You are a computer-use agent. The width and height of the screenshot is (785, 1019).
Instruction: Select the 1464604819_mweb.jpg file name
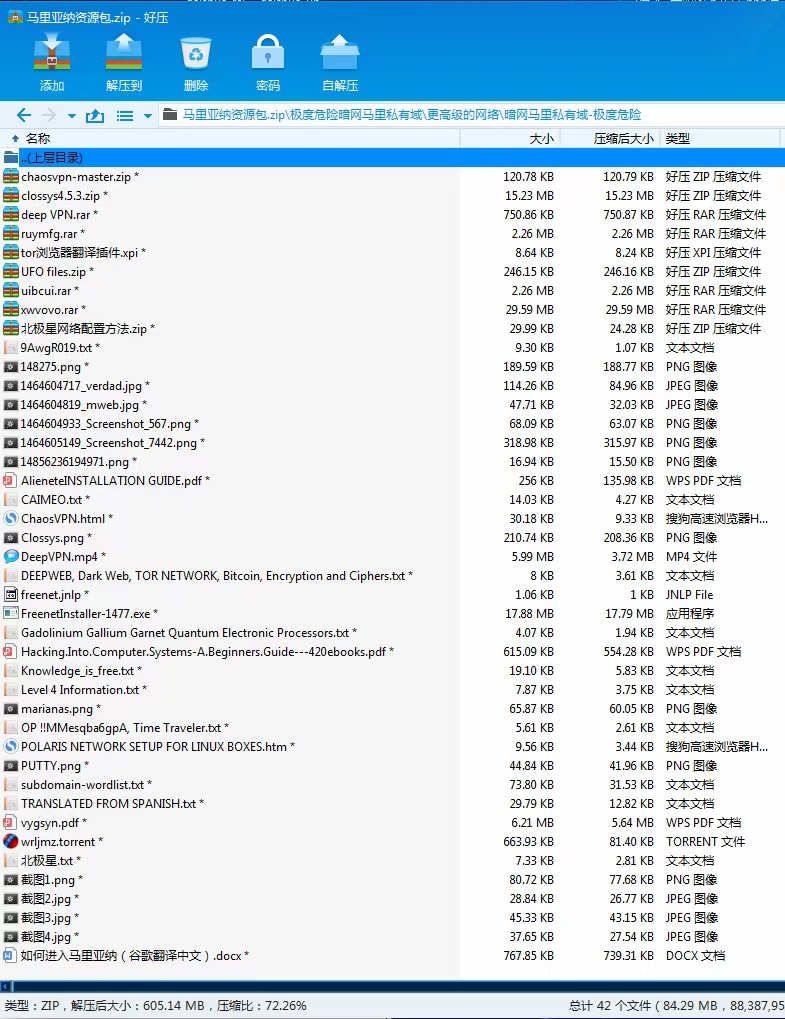[80, 404]
